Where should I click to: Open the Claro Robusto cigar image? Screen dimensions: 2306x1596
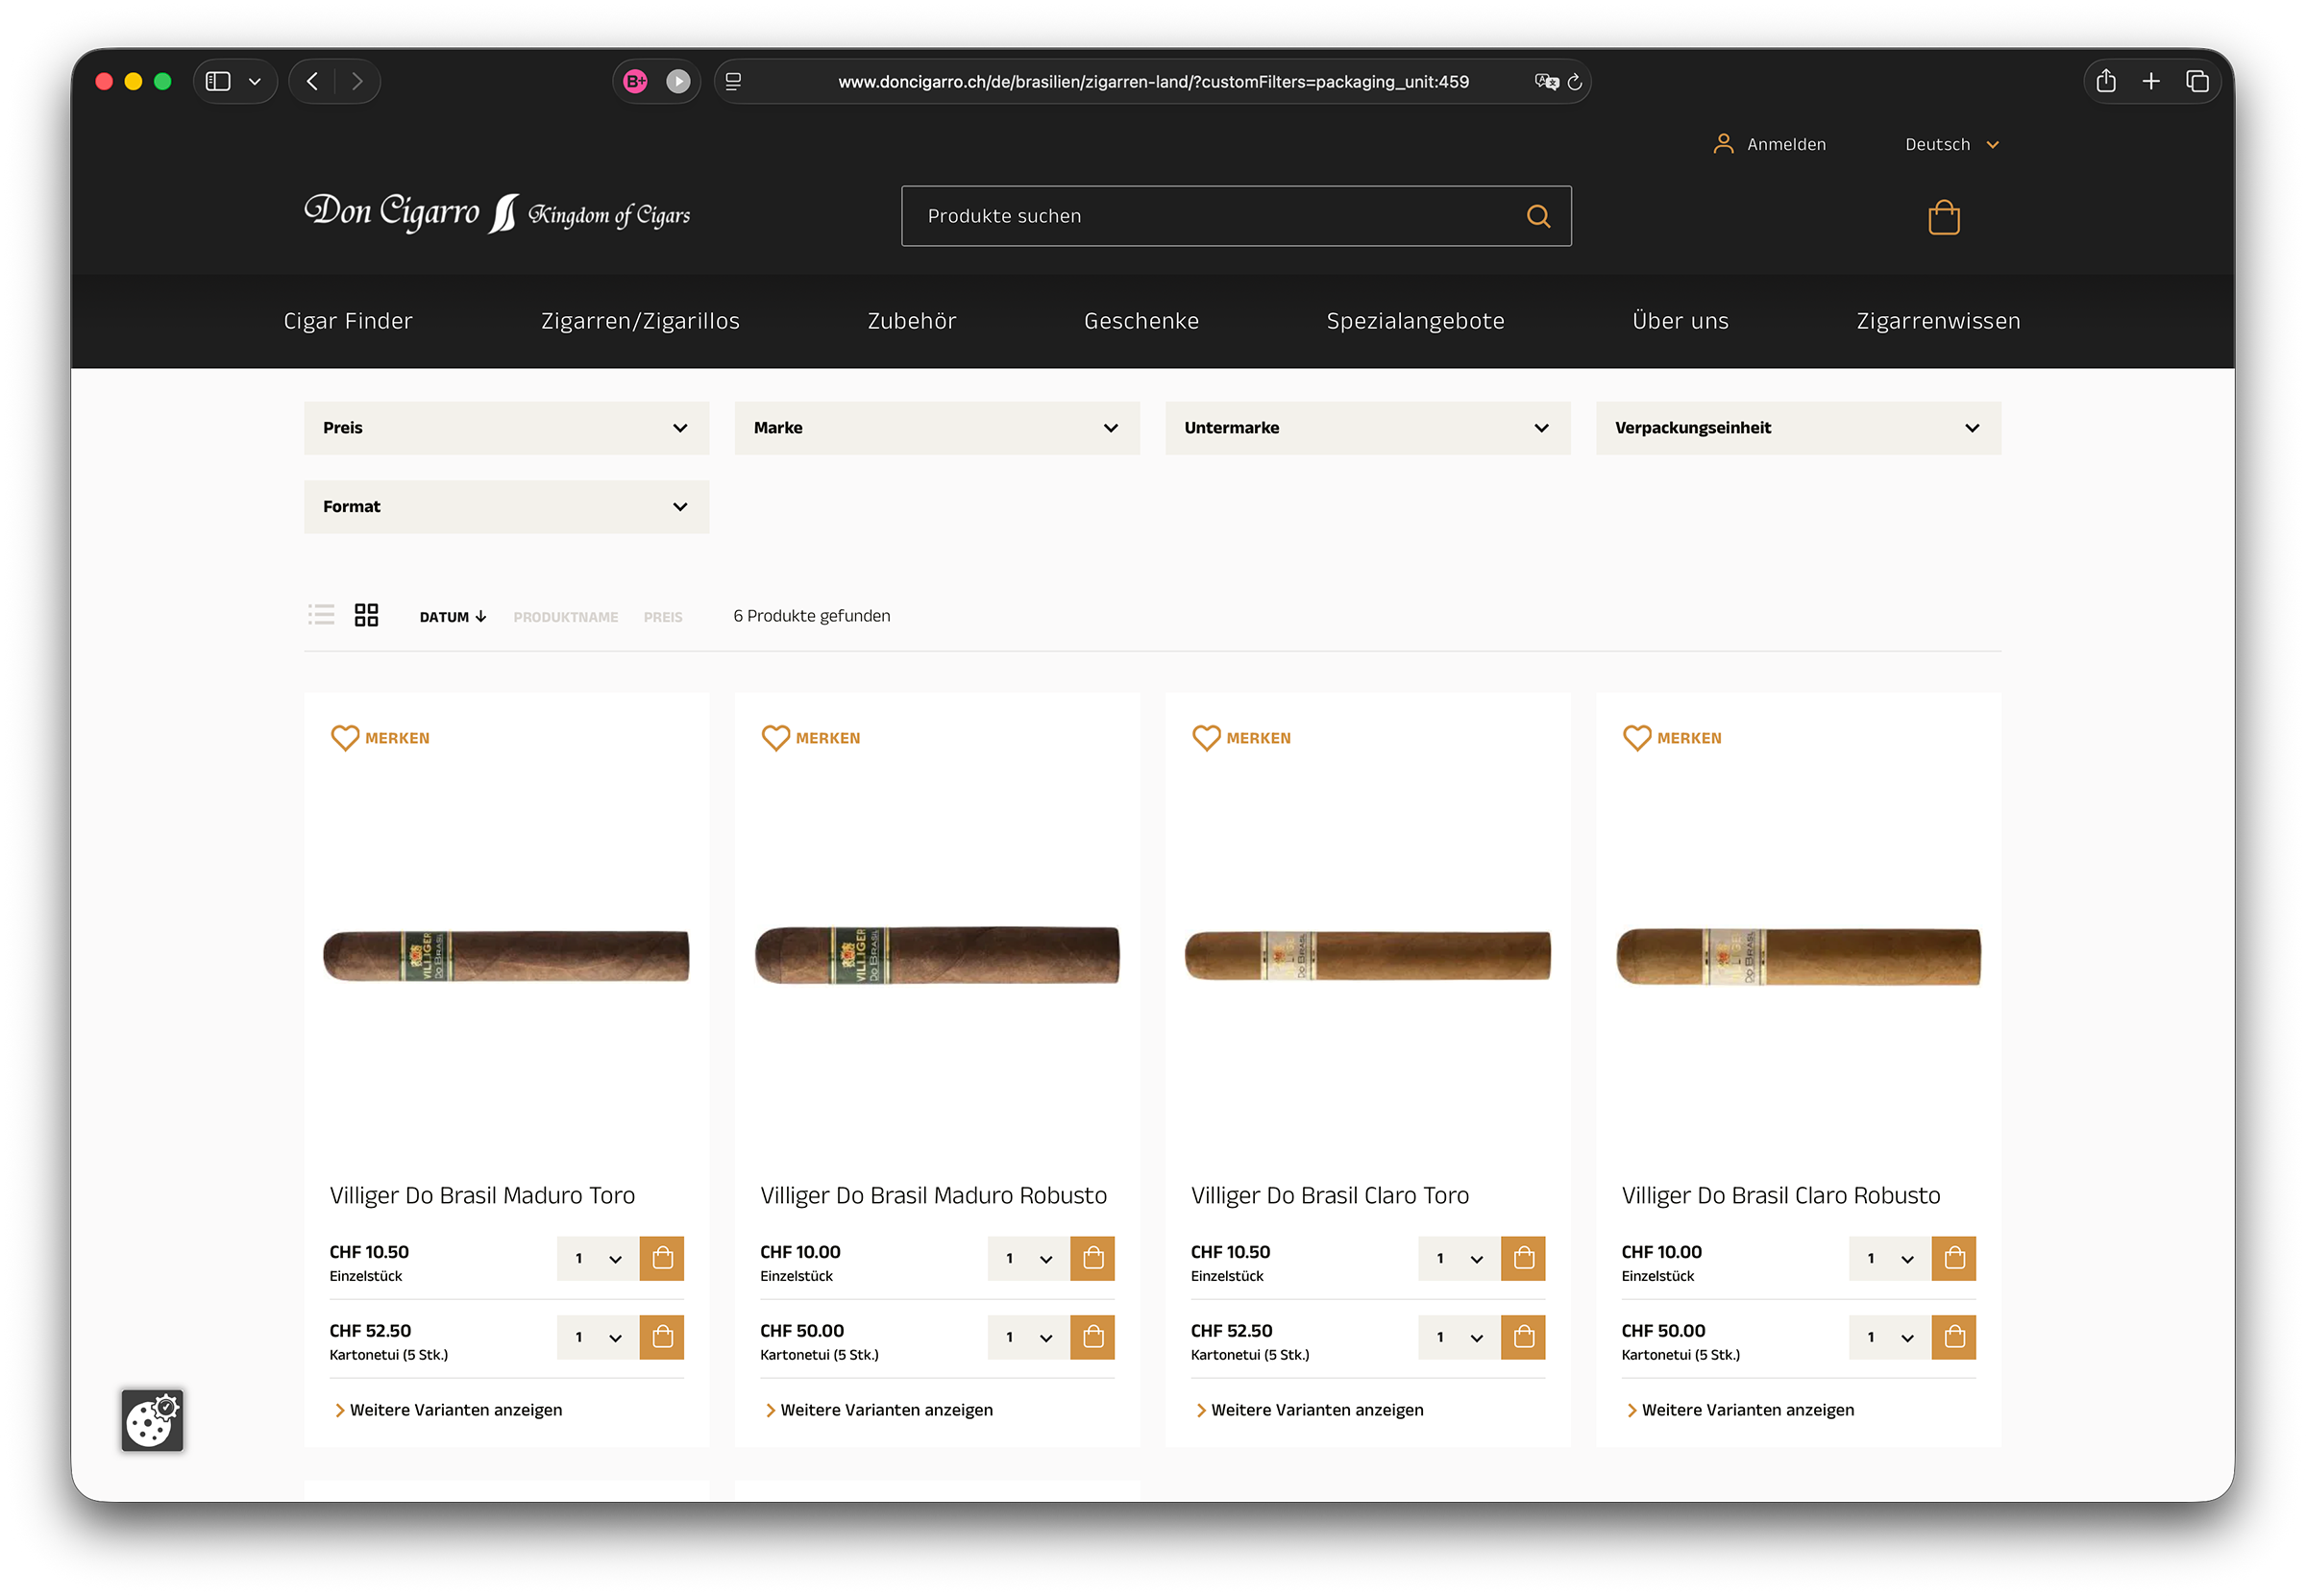pyautogui.click(x=1798, y=956)
